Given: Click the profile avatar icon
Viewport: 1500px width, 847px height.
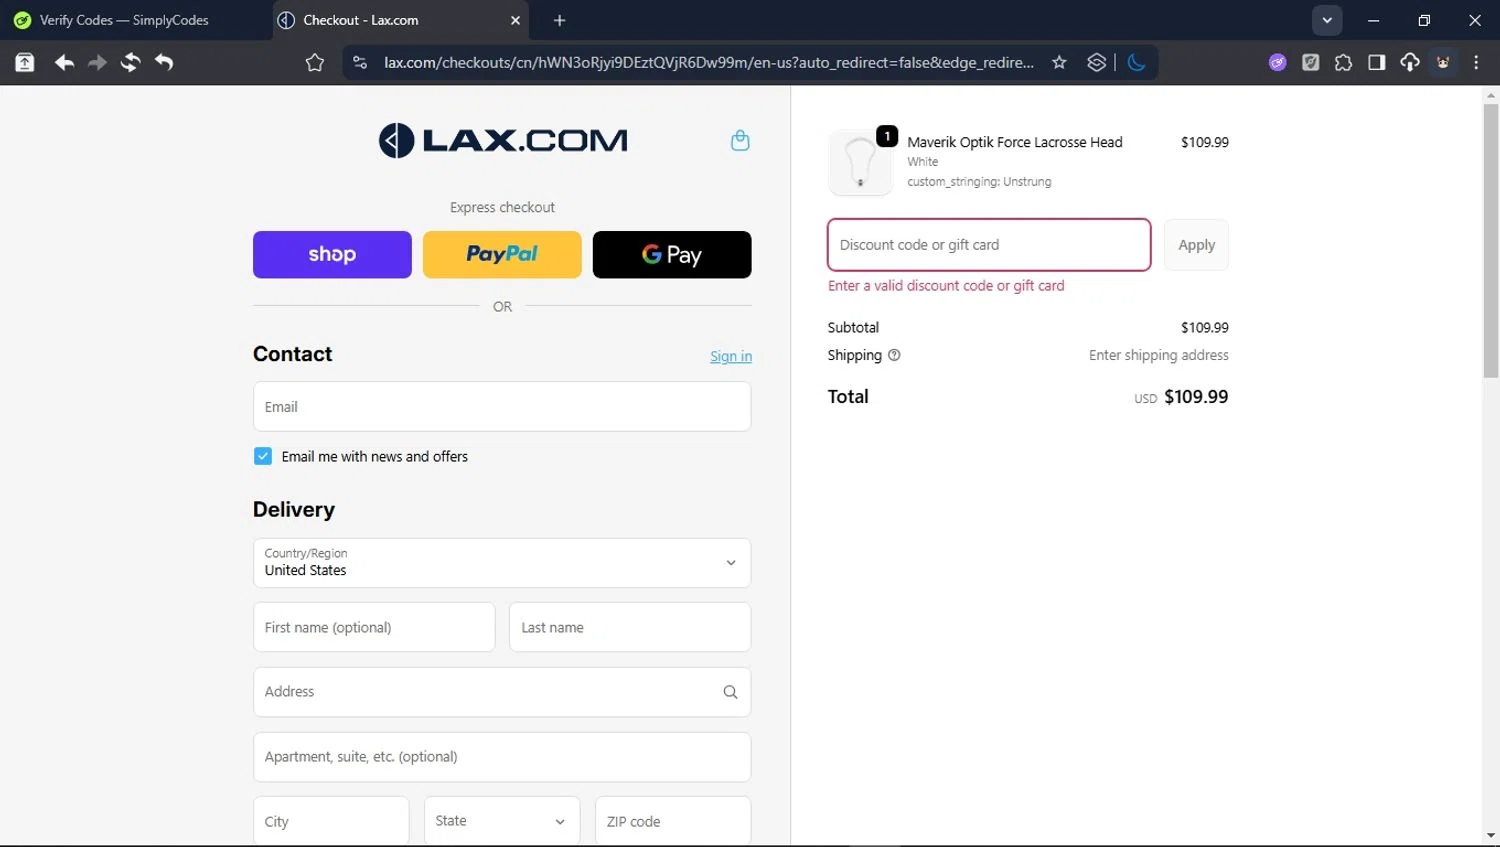Looking at the screenshot, I should 1443,63.
